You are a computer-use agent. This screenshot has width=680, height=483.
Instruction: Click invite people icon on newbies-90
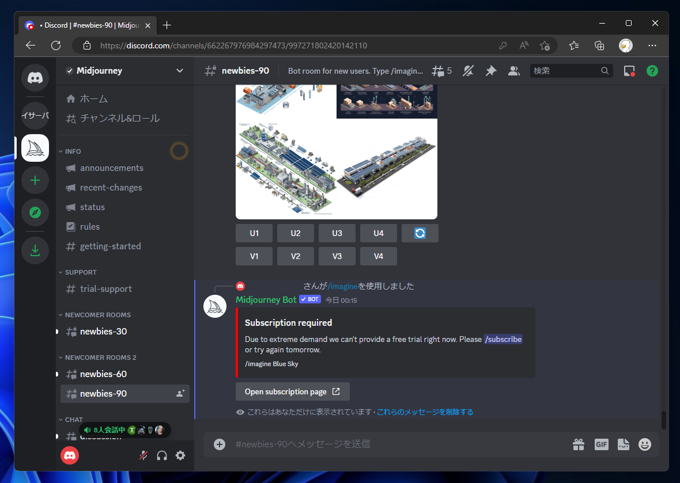180,394
